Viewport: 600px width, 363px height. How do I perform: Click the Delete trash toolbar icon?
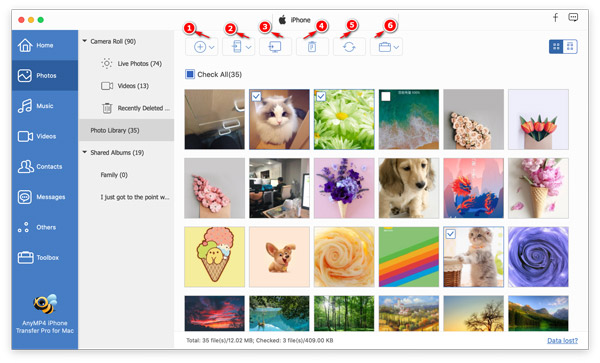point(312,47)
